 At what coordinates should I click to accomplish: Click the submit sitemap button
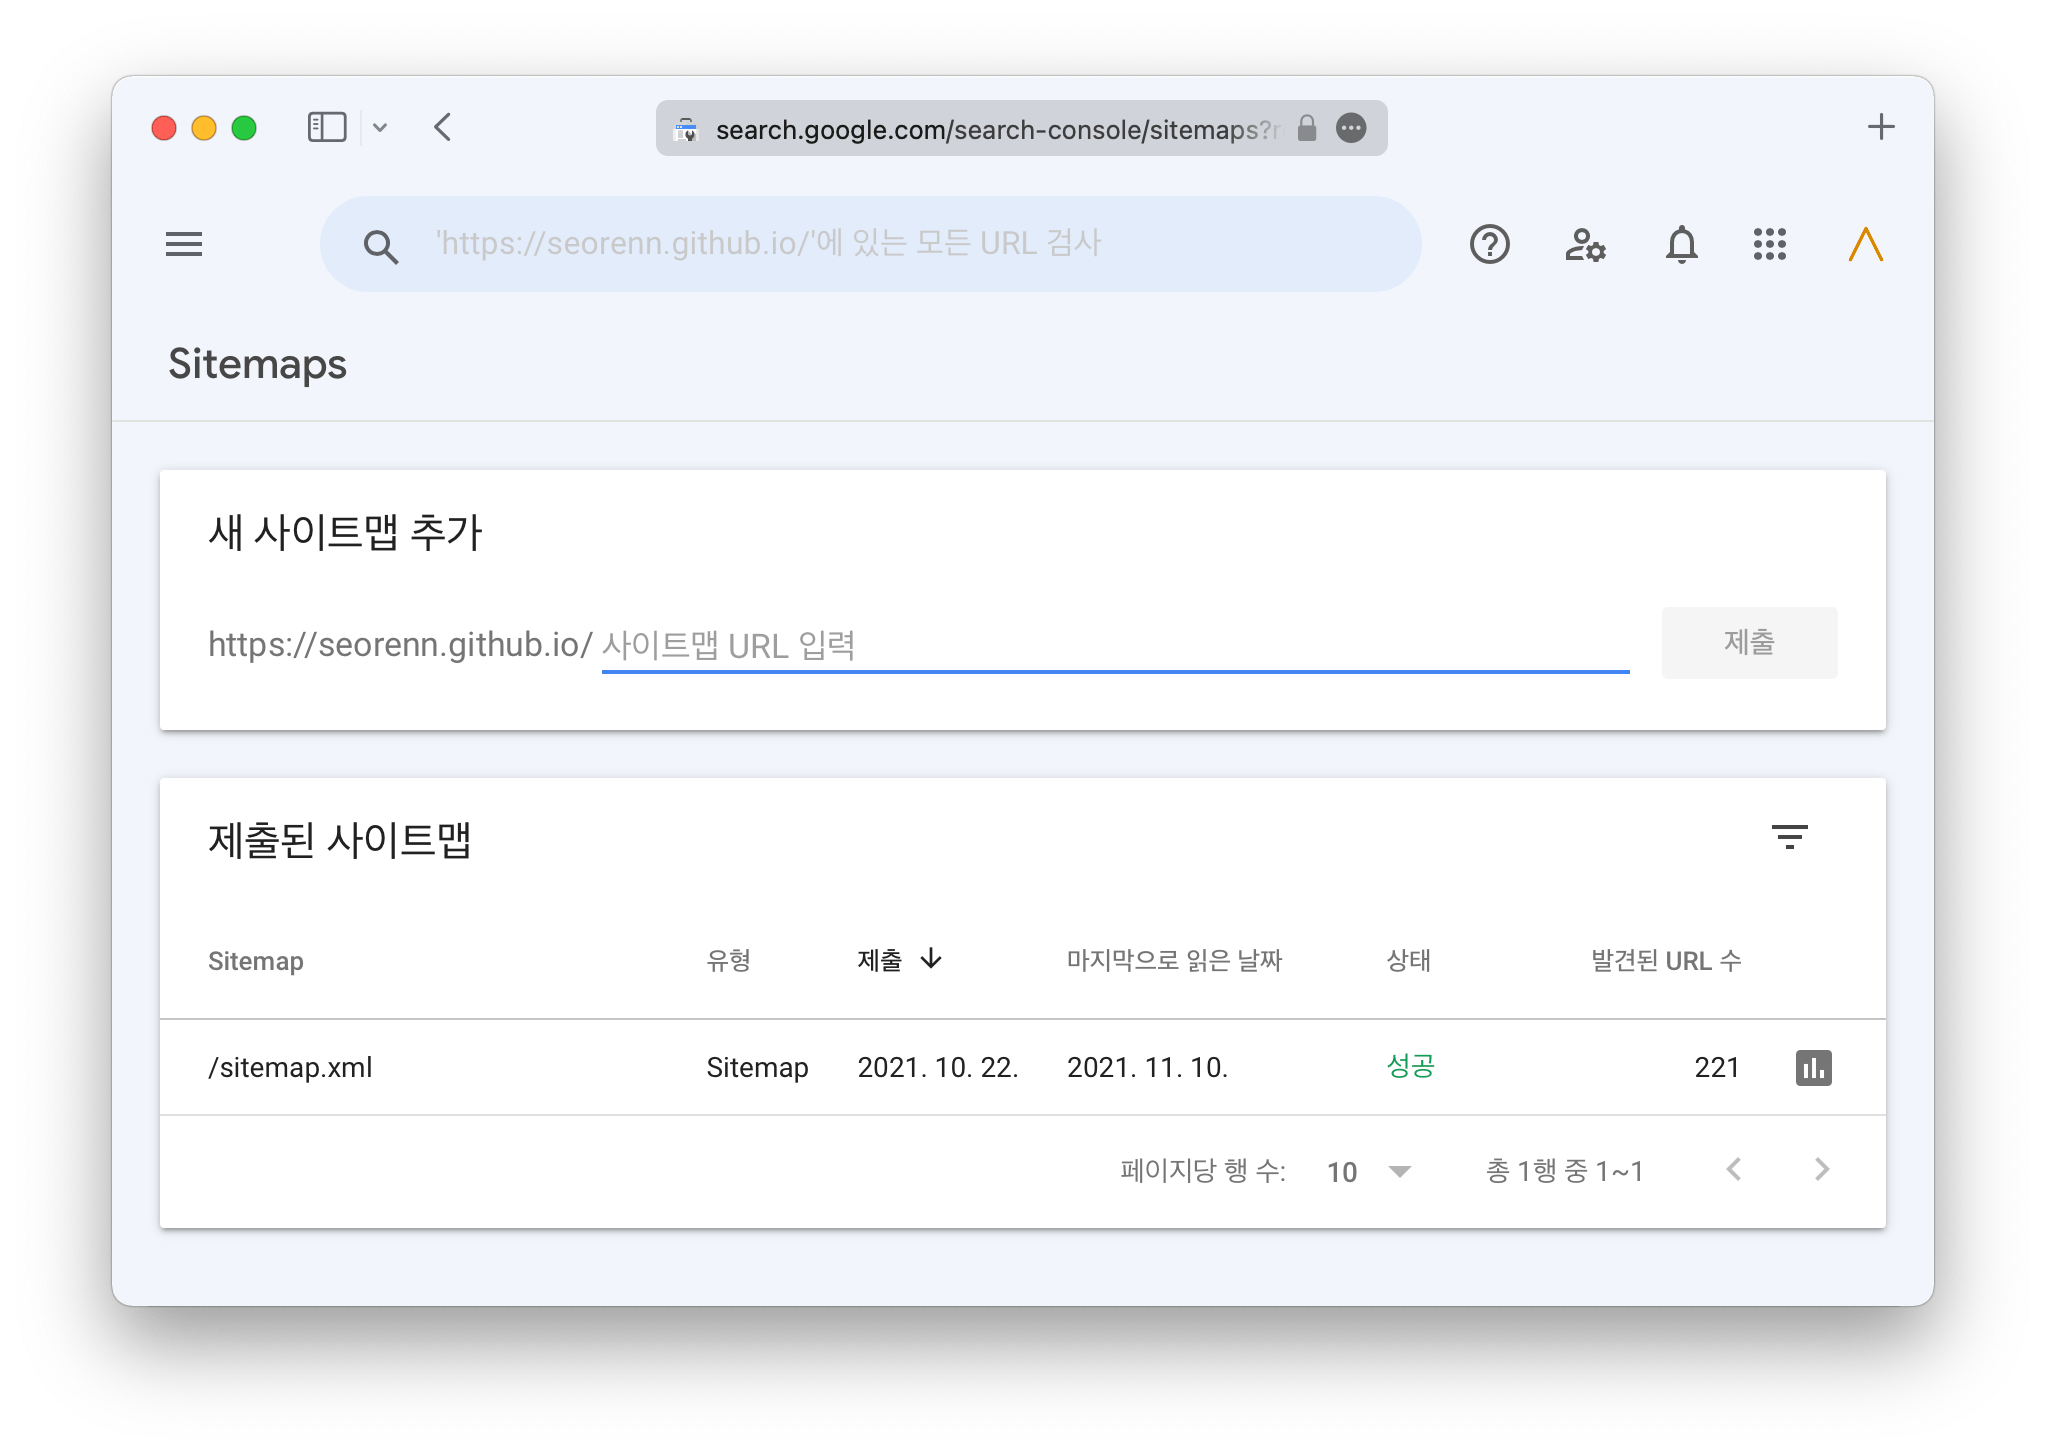(x=1748, y=642)
